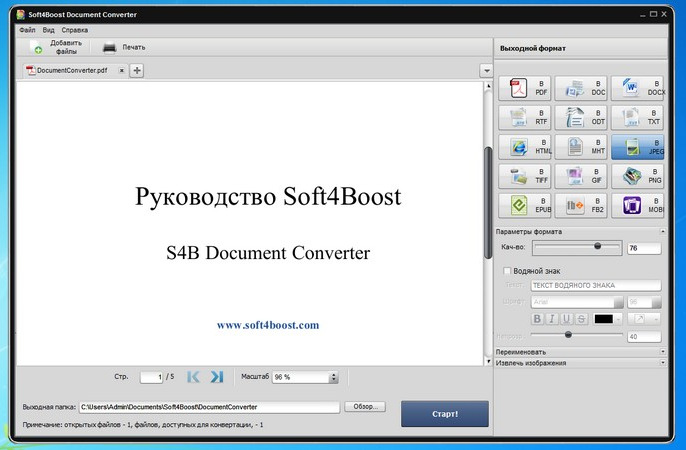686x450 pixels.
Task: Open the watermark font size dropdown
Action: click(x=656, y=302)
